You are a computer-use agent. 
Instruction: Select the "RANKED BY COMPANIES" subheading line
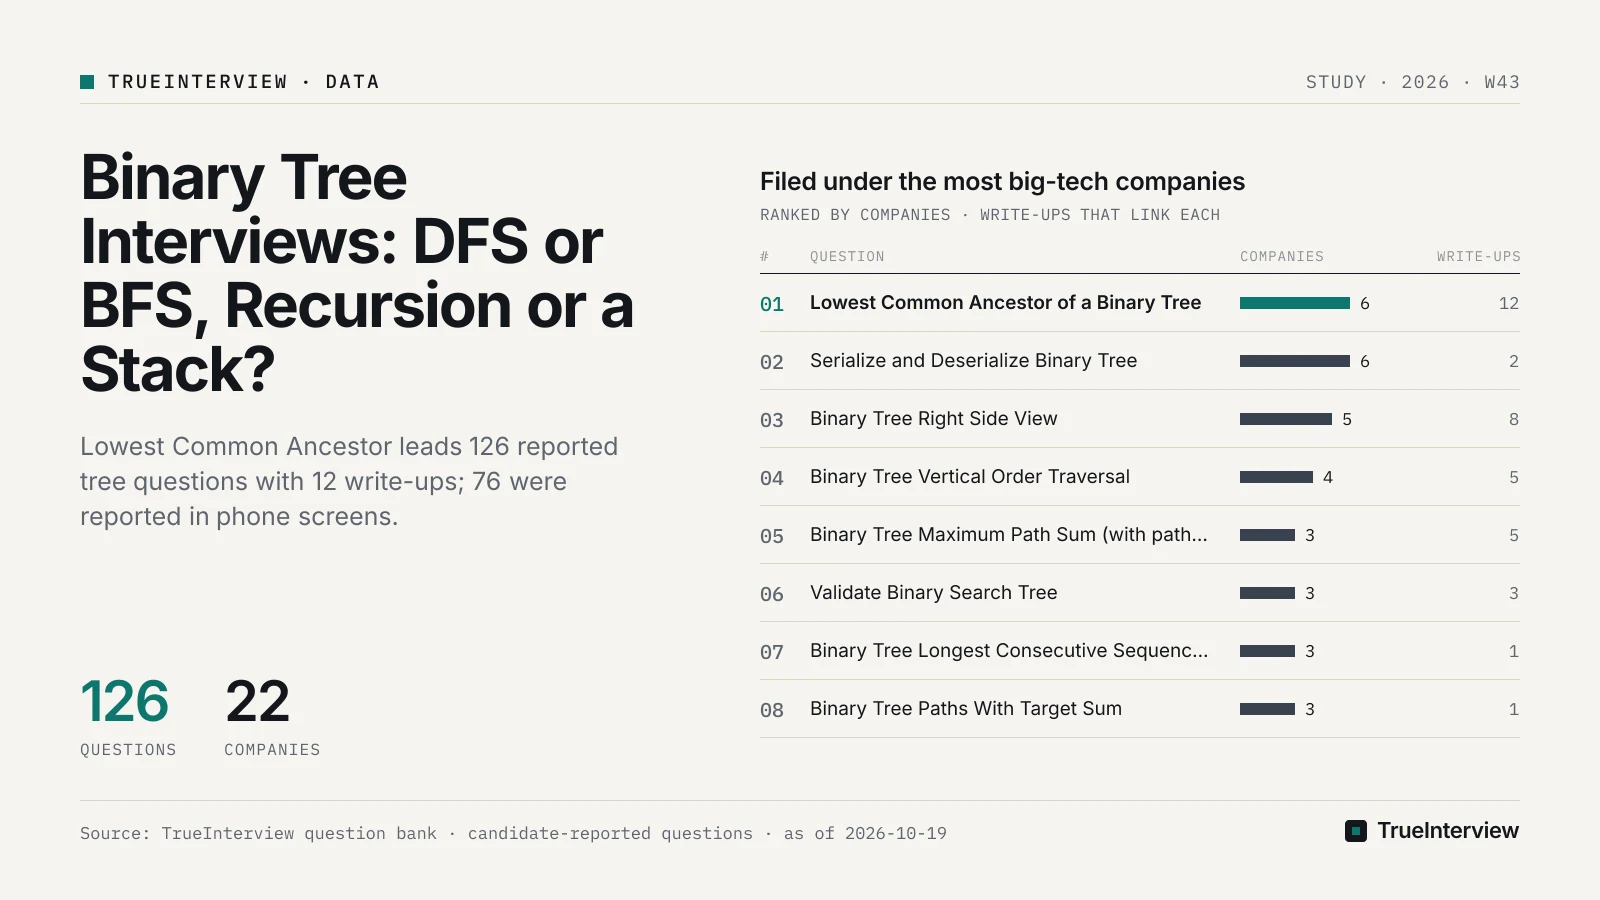(990, 215)
